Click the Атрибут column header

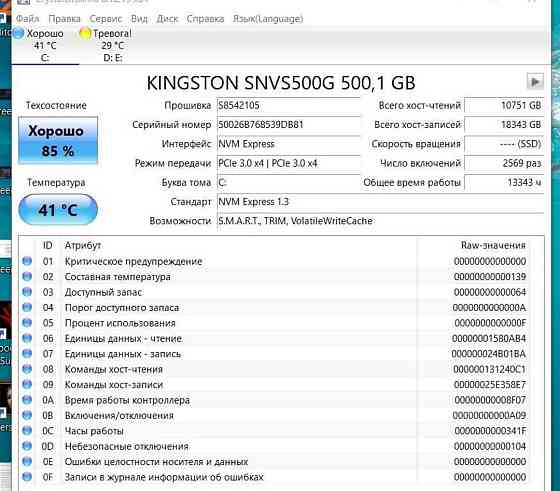(83, 245)
